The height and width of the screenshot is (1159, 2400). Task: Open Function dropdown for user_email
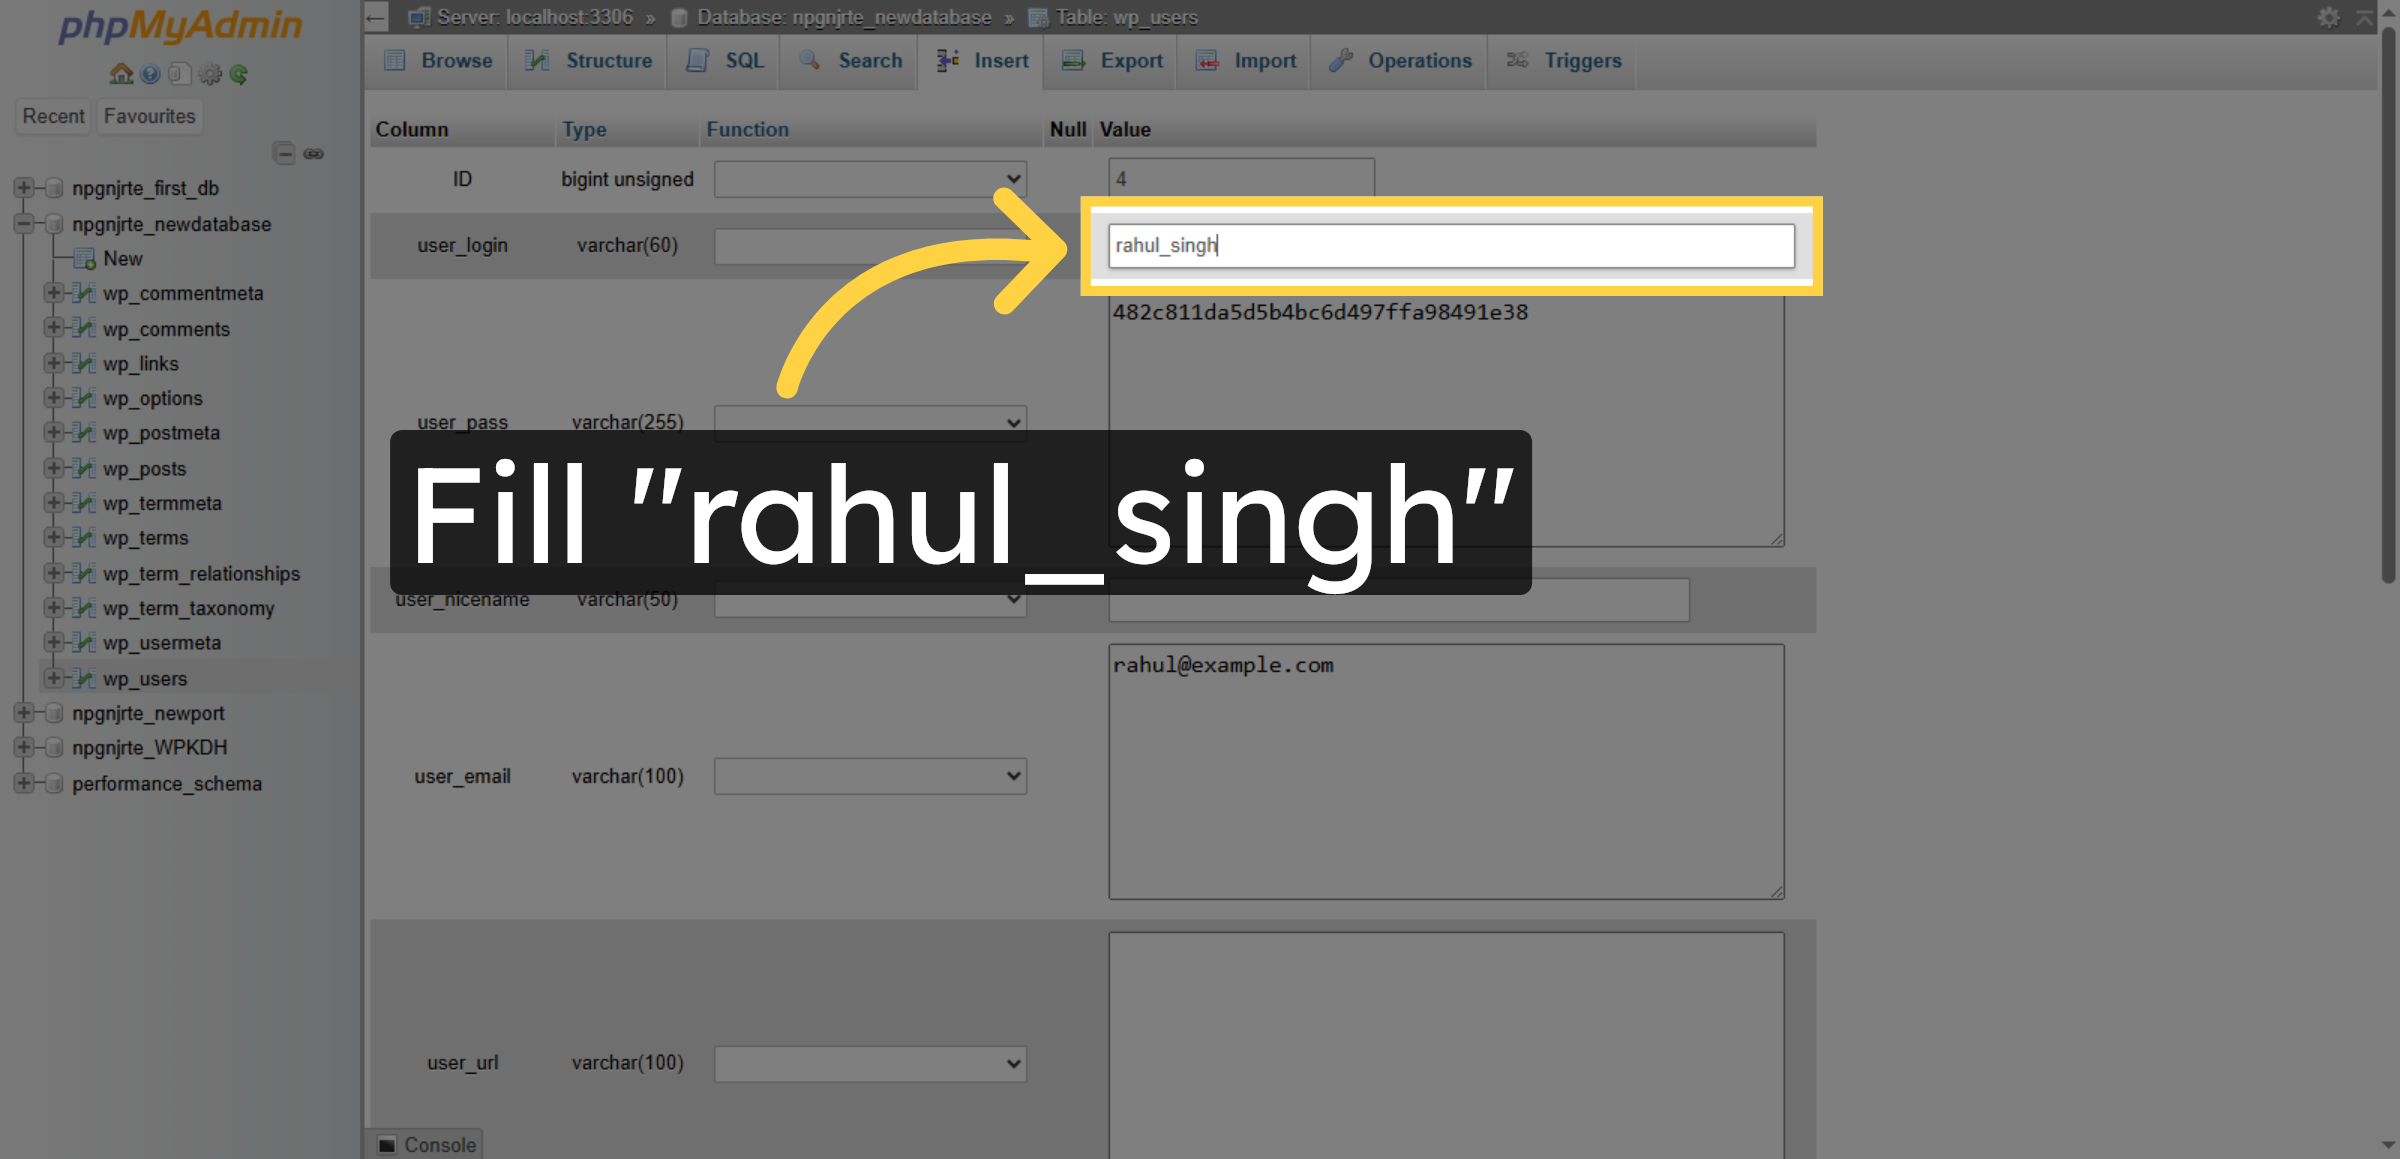pos(869,776)
